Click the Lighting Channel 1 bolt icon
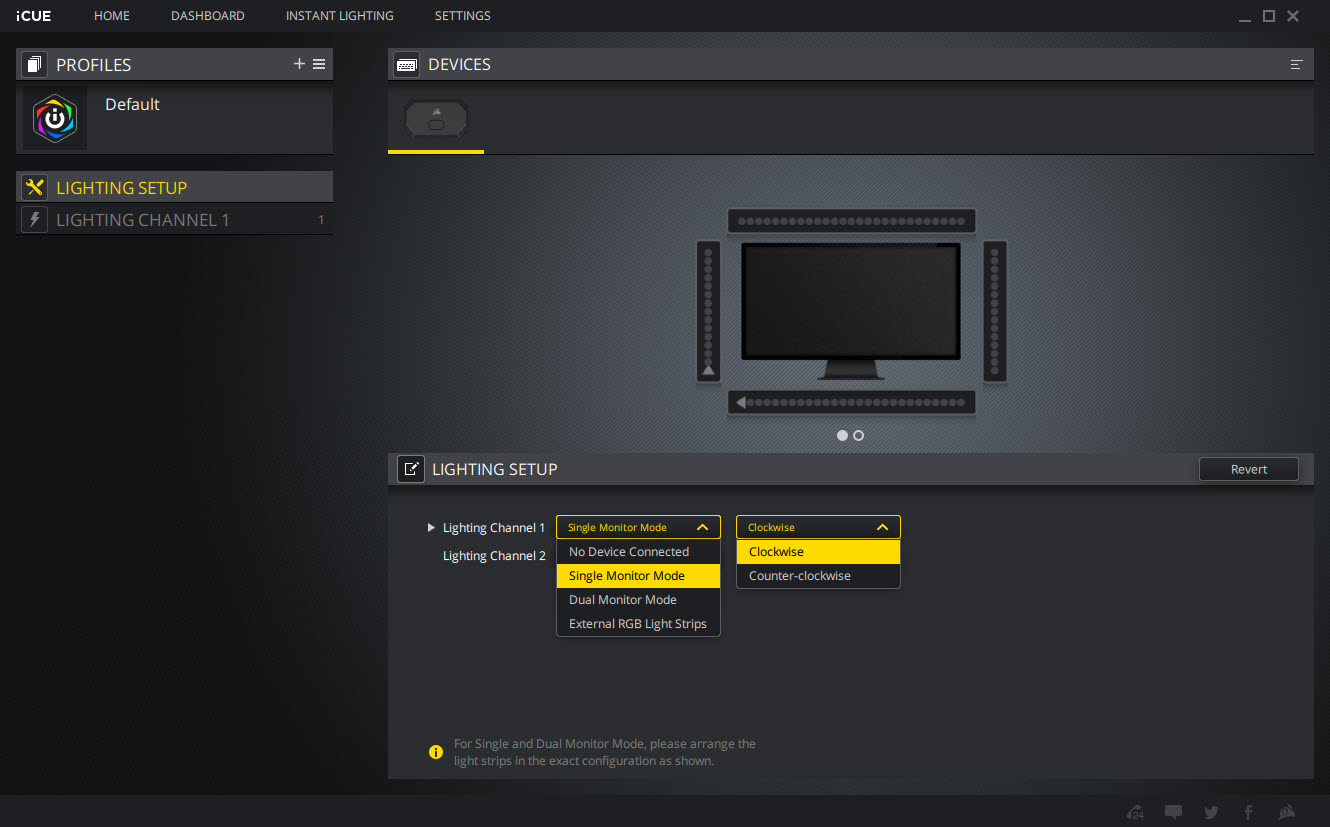 [x=35, y=220]
